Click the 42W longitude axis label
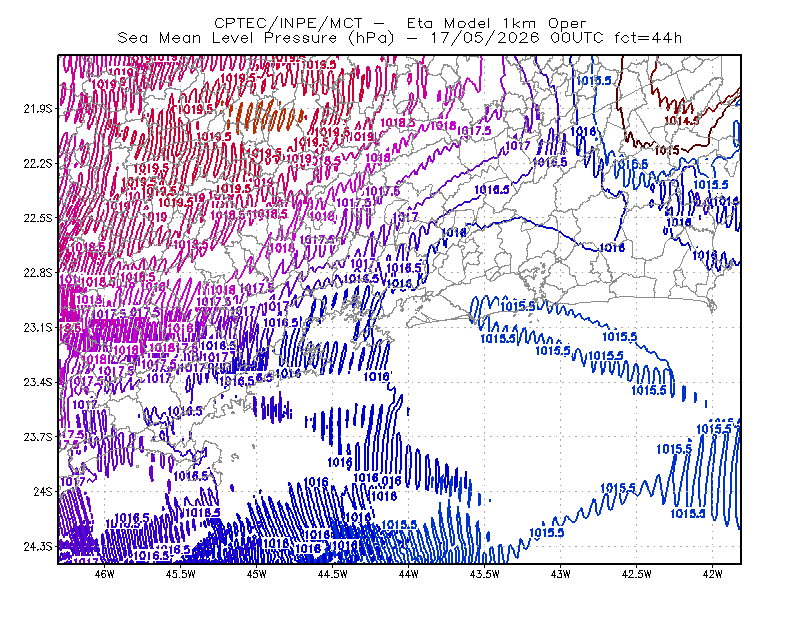 [713, 574]
